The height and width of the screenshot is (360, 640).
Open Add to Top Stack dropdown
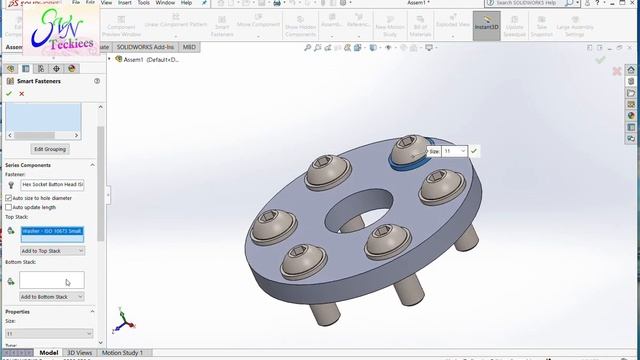(x=53, y=251)
